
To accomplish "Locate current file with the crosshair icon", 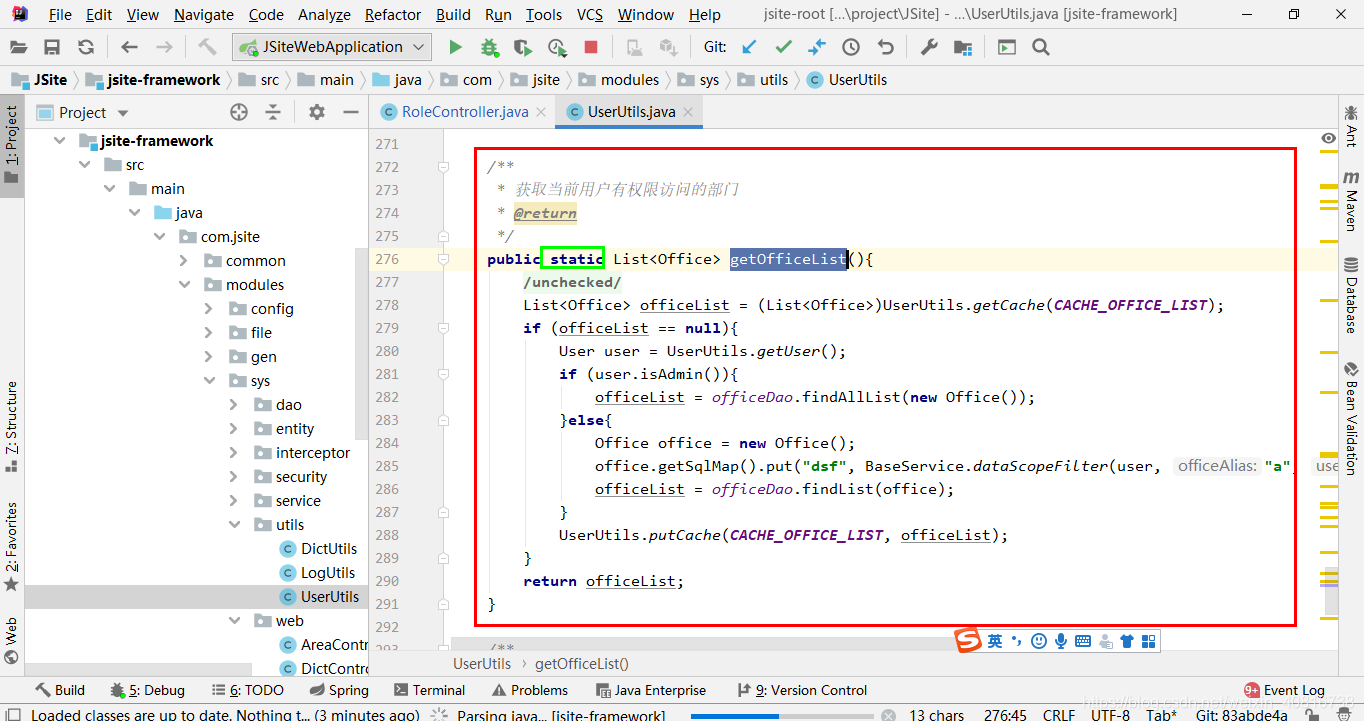I will 238,112.
